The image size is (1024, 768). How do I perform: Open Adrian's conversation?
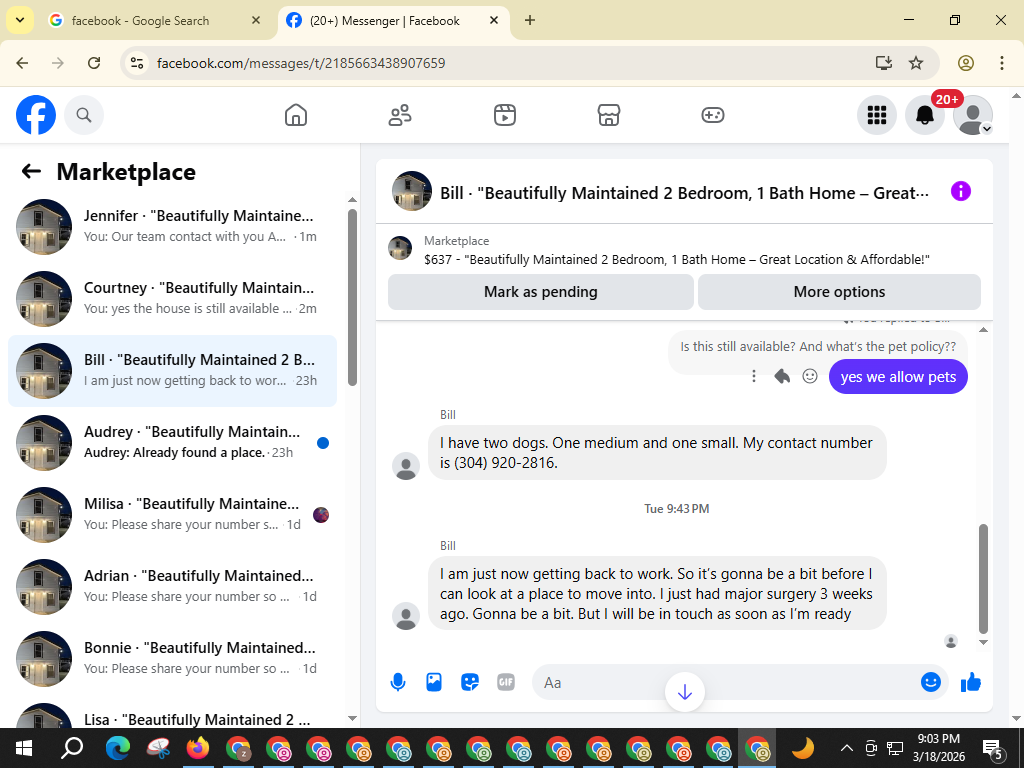click(x=172, y=586)
